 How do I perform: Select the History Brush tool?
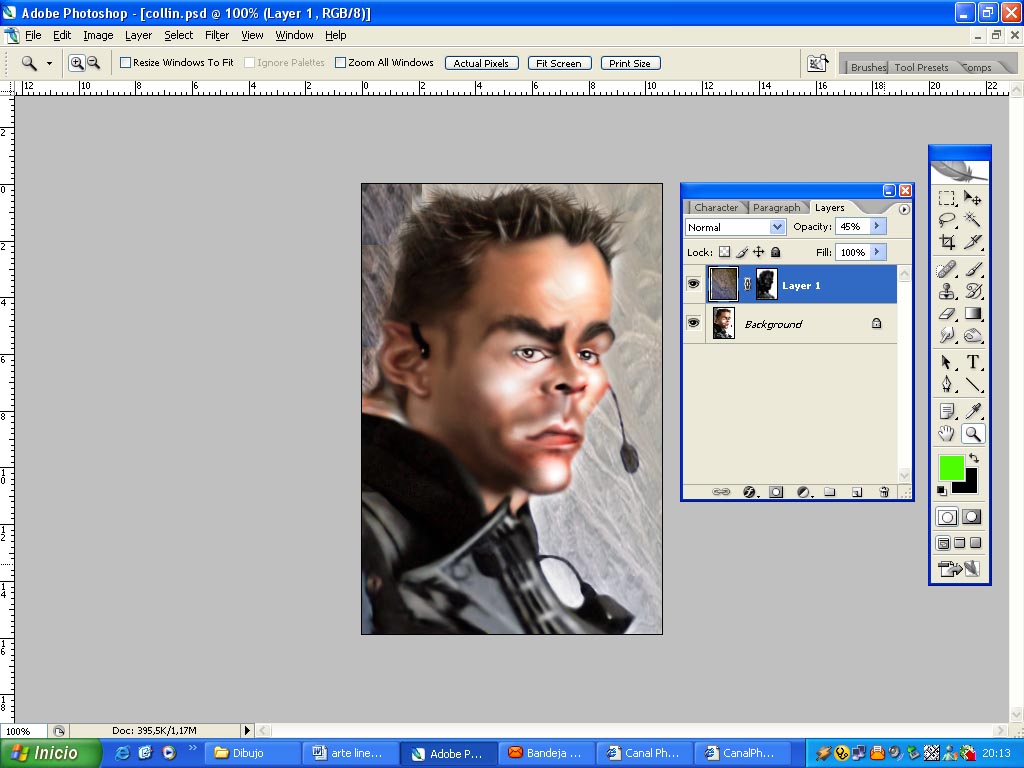(x=972, y=291)
